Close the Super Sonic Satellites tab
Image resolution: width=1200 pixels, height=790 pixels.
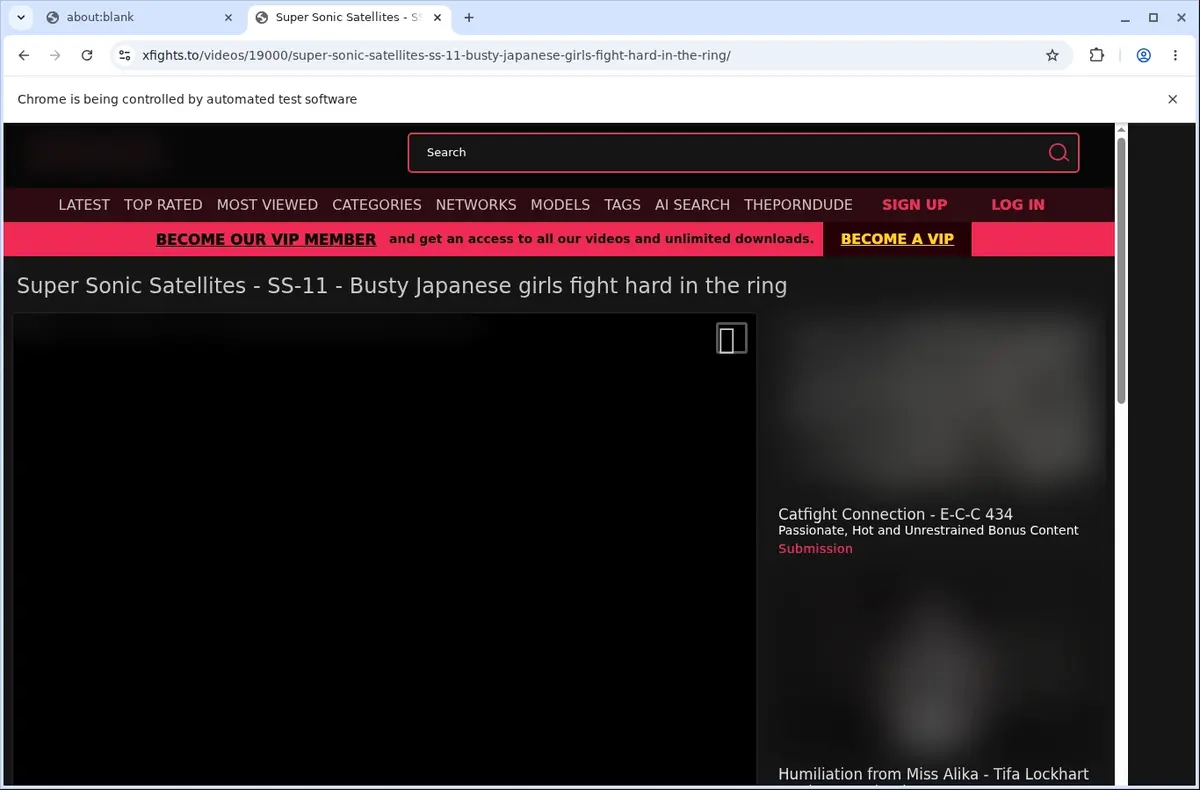(436, 17)
